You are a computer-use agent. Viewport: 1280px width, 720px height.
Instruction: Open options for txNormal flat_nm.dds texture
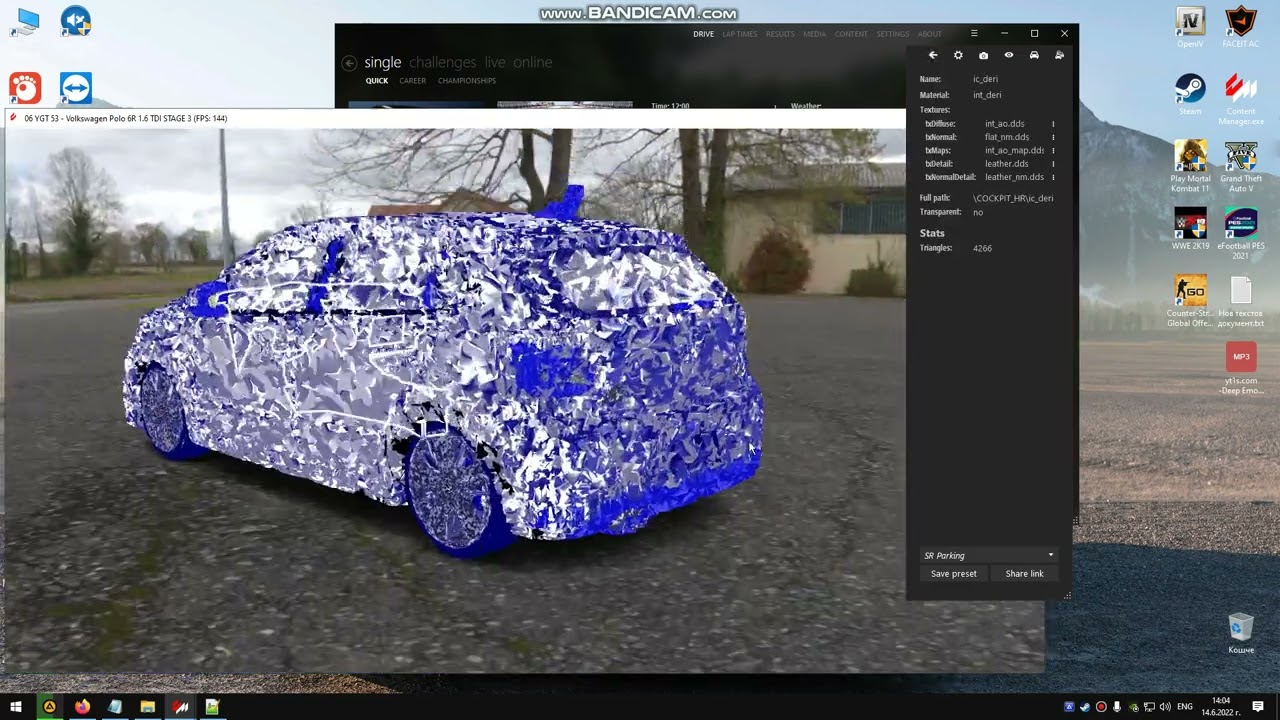(x=1053, y=137)
